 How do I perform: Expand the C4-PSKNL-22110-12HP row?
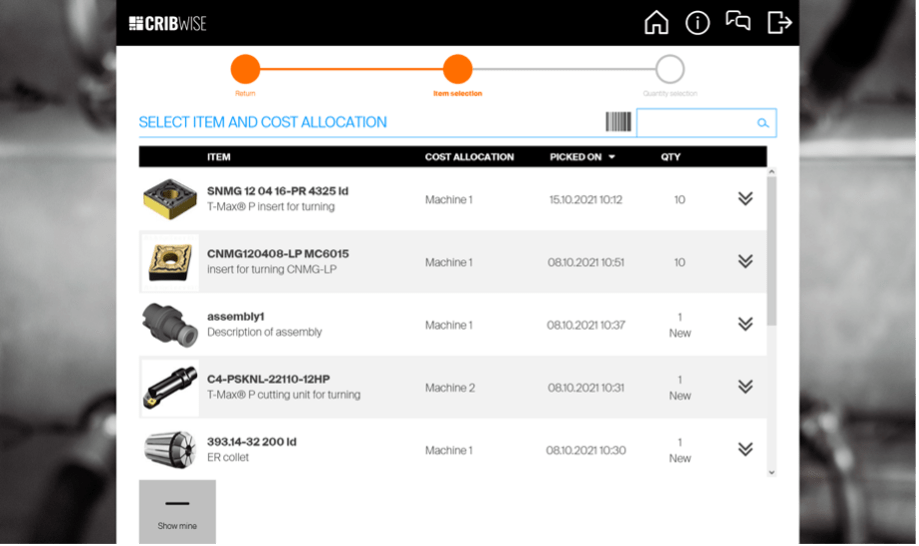click(745, 387)
